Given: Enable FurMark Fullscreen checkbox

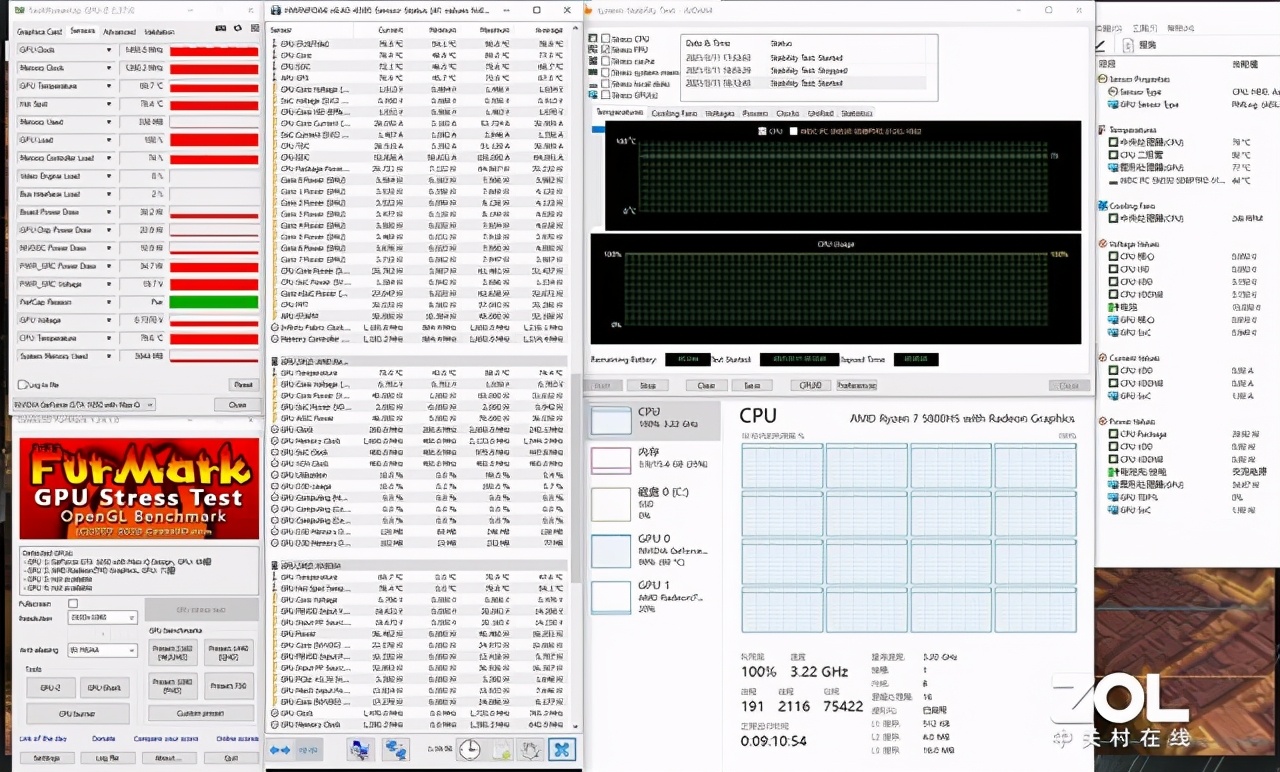Looking at the screenshot, I should point(72,603).
